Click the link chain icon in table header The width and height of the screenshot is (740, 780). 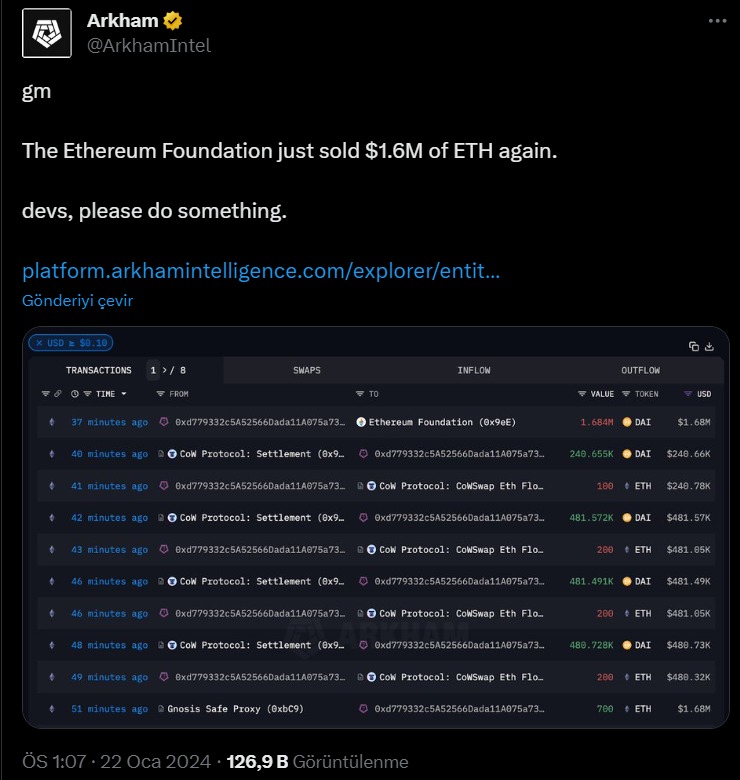[x=58, y=393]
